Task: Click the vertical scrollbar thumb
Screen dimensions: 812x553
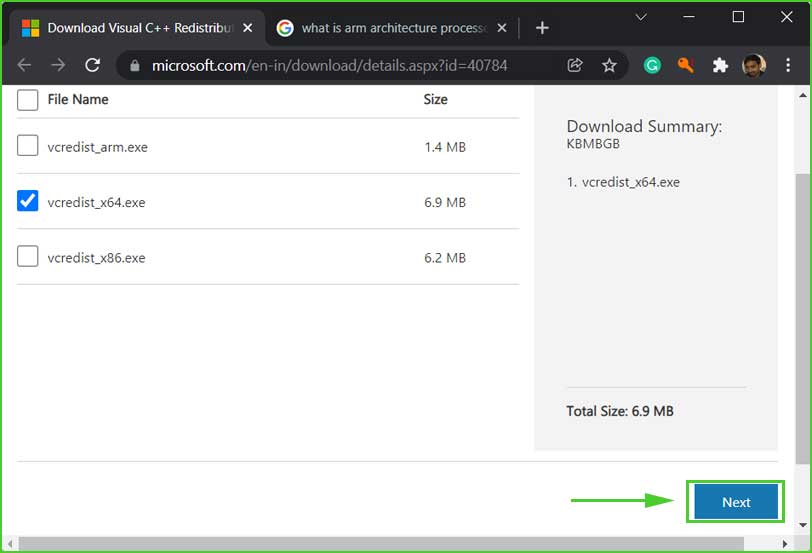Action: (x=803, y=318)
